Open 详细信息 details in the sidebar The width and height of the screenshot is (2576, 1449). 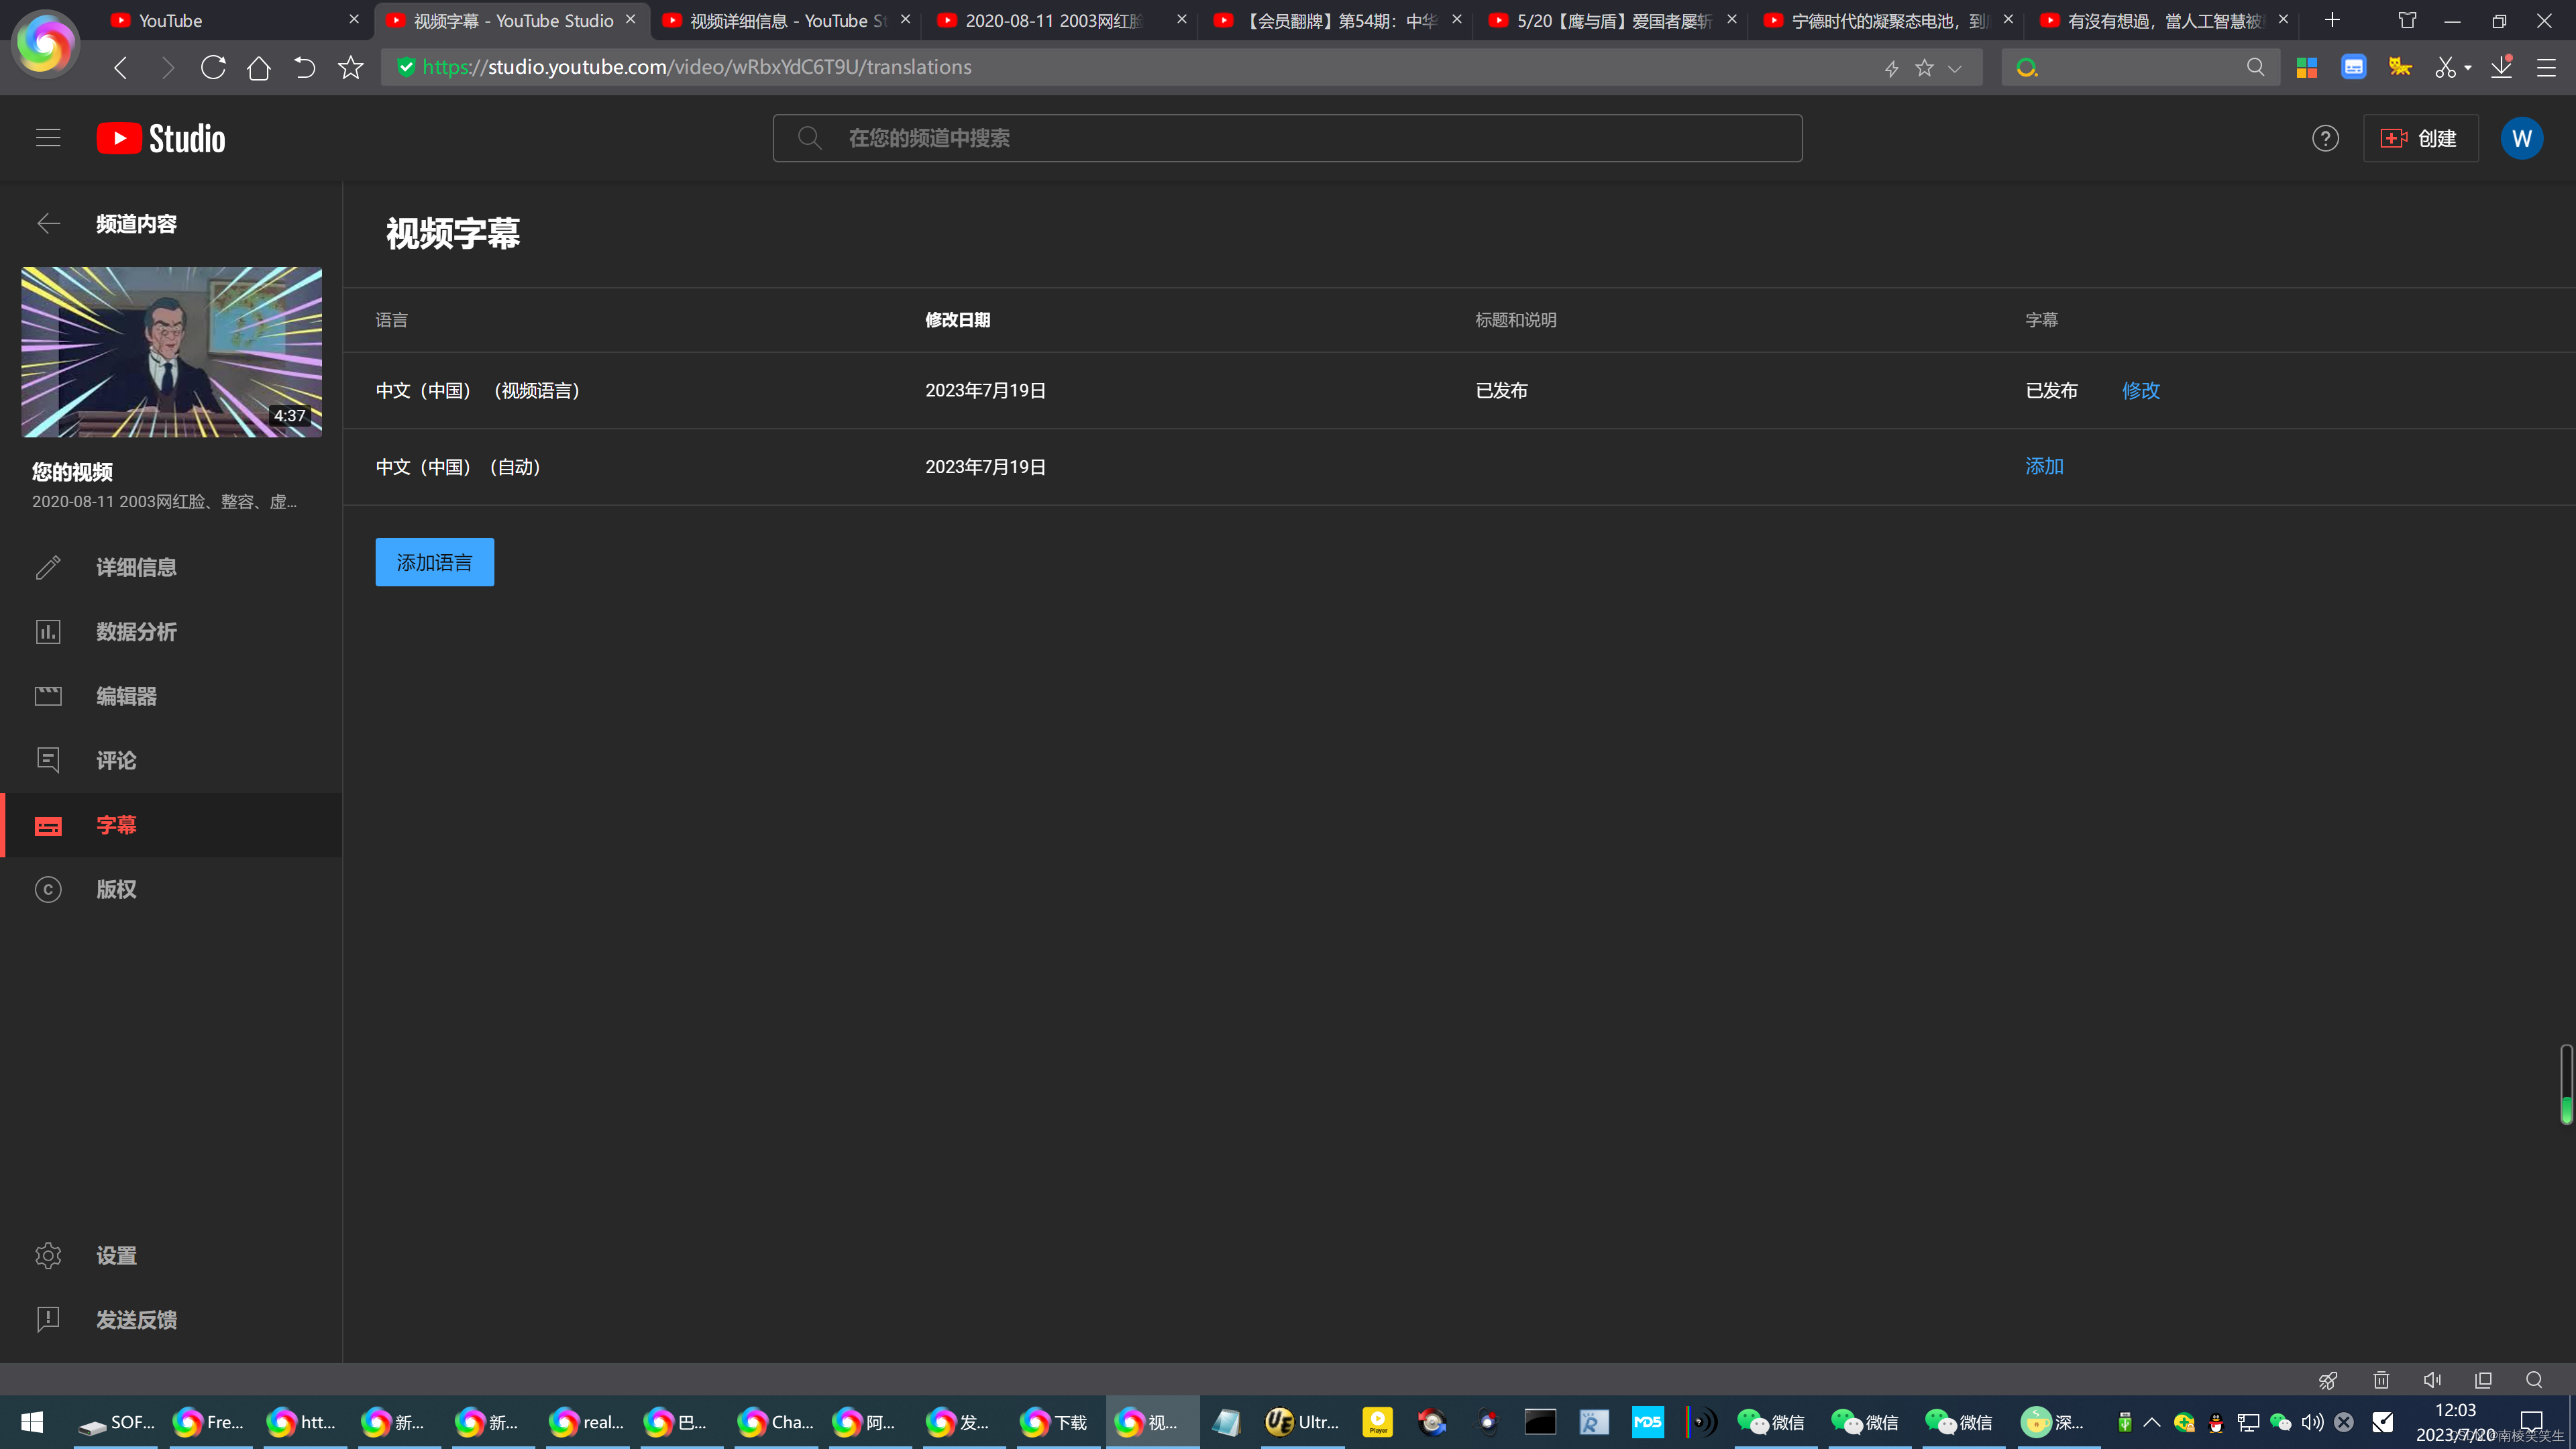coord(136,567)
